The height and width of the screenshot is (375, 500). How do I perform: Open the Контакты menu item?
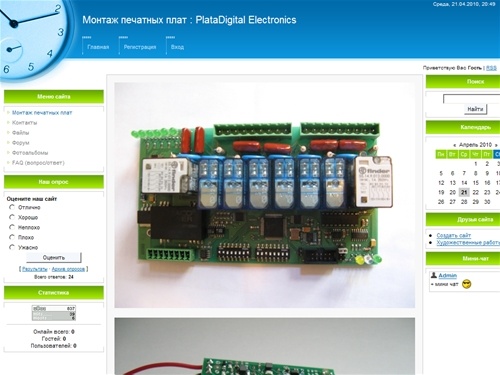(x=24, y=123)
